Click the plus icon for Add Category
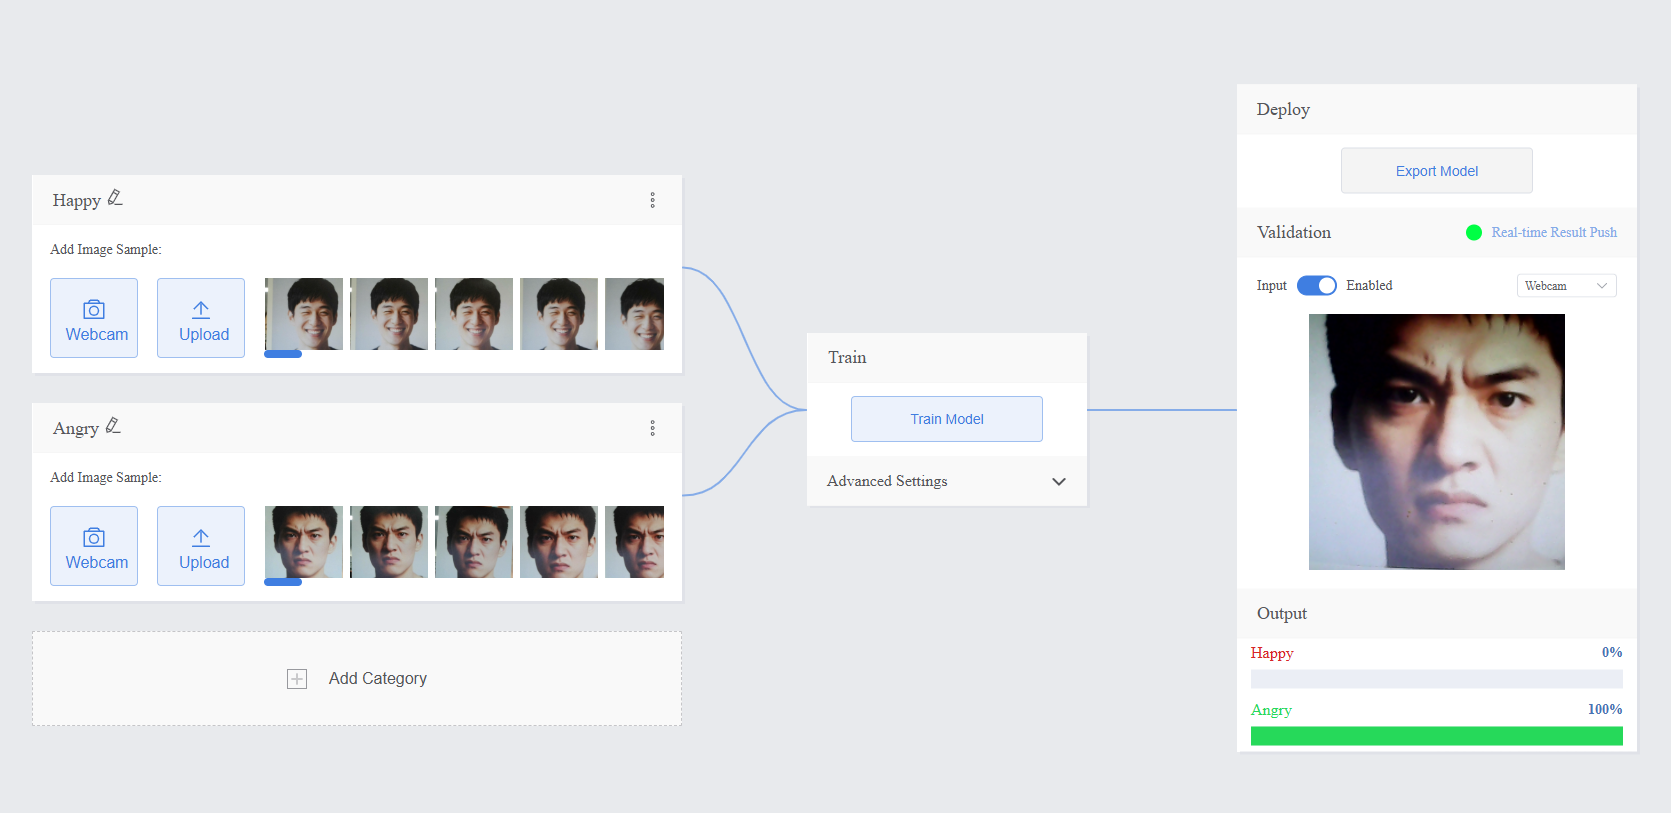 click(297, 679)
